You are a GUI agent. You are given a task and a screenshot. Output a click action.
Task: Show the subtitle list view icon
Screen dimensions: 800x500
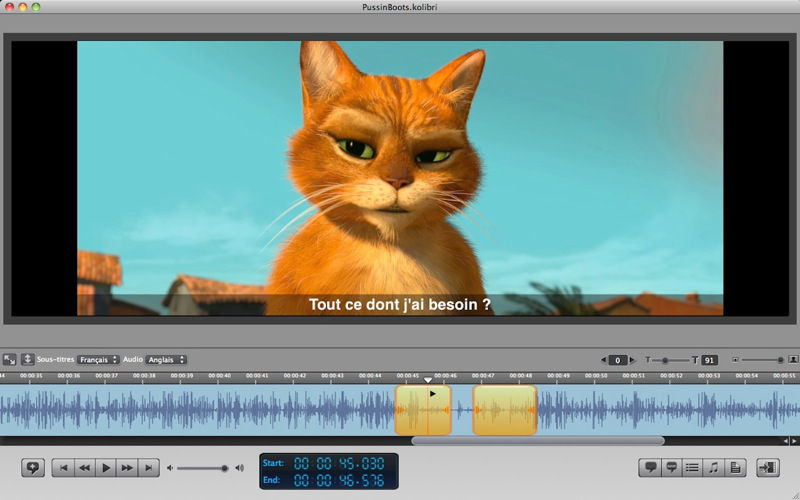(x=692, y=467)
